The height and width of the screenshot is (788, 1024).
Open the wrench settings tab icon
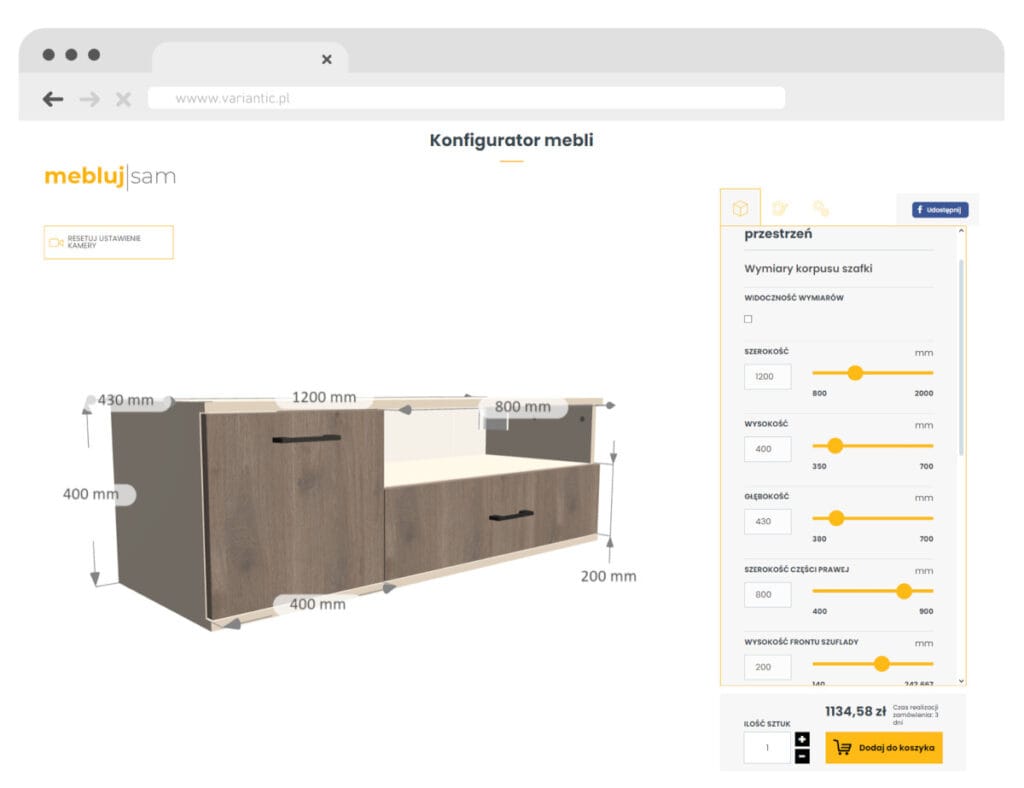pos(822,208)
